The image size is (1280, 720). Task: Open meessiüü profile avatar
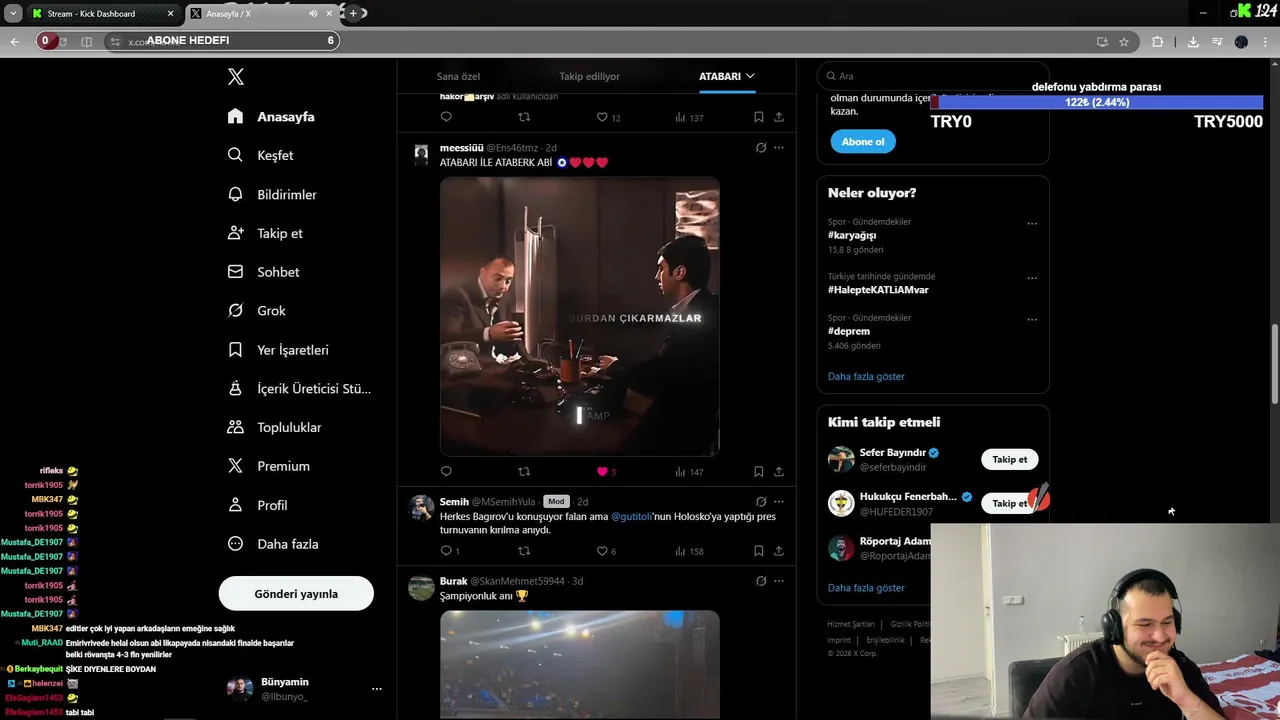[421, 154]
